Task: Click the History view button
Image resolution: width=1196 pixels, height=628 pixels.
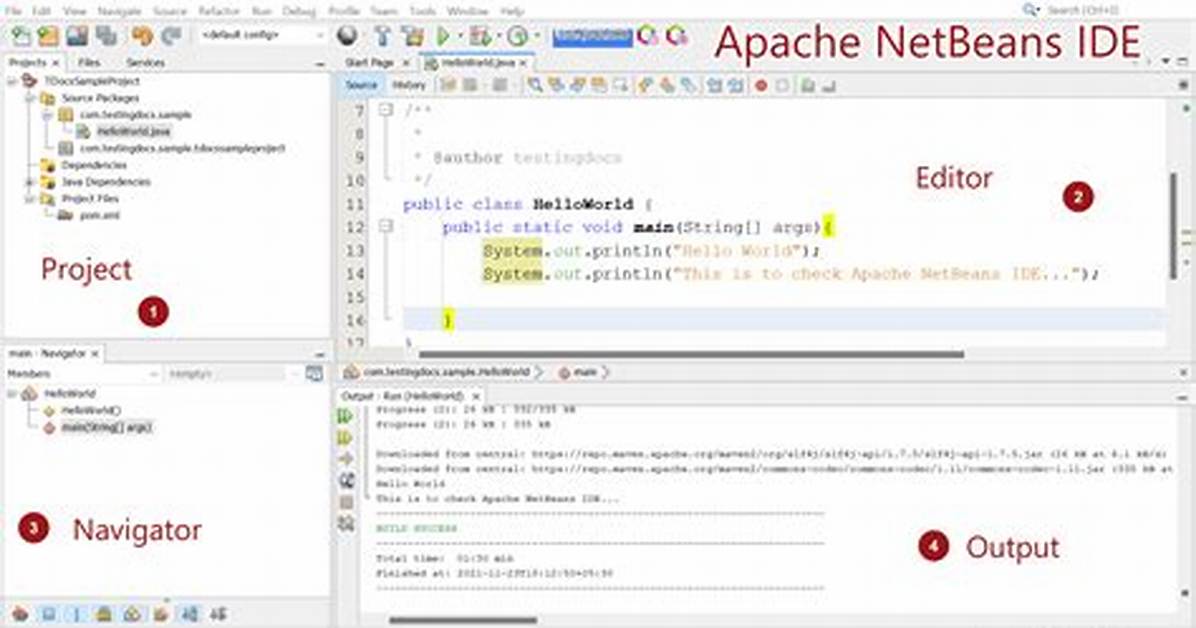Action: 408,85
